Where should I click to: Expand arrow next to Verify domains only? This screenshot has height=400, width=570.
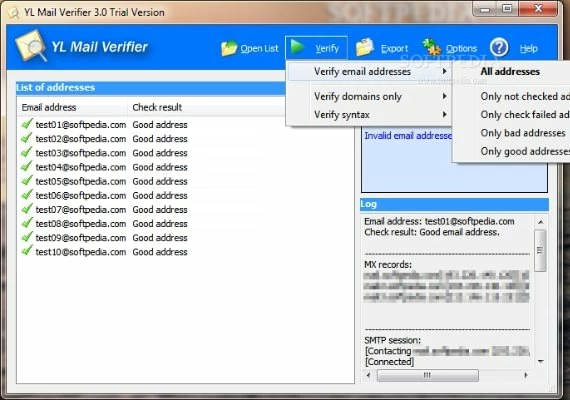coord(444,96)
